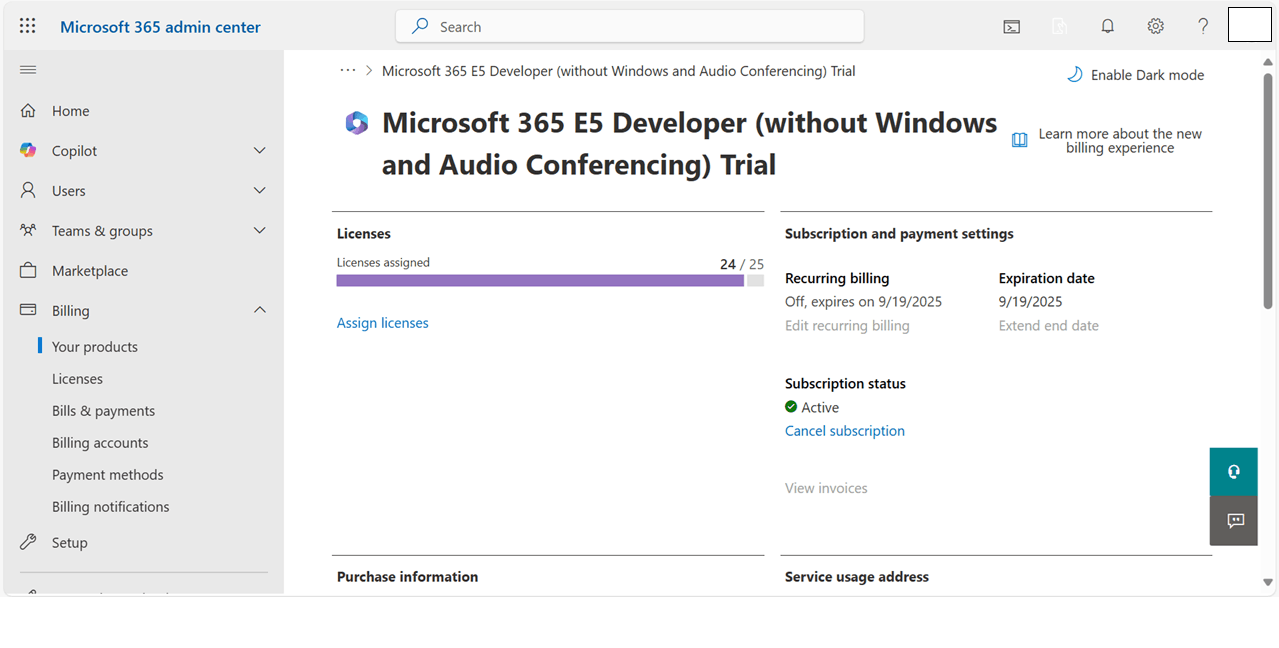Open Marketplace in navigation
Screen dimensions: 1279x648
90,271
